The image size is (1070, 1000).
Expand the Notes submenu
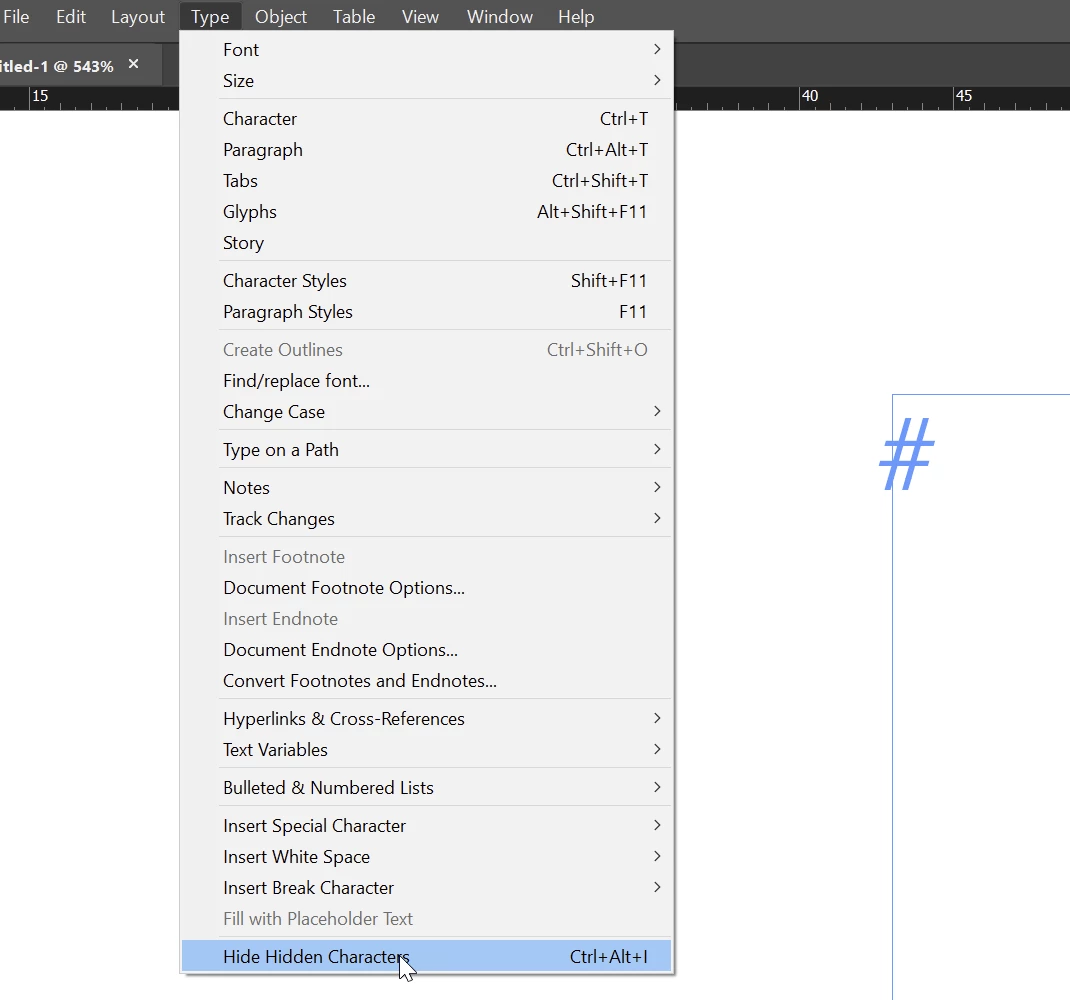coord(426,487)
